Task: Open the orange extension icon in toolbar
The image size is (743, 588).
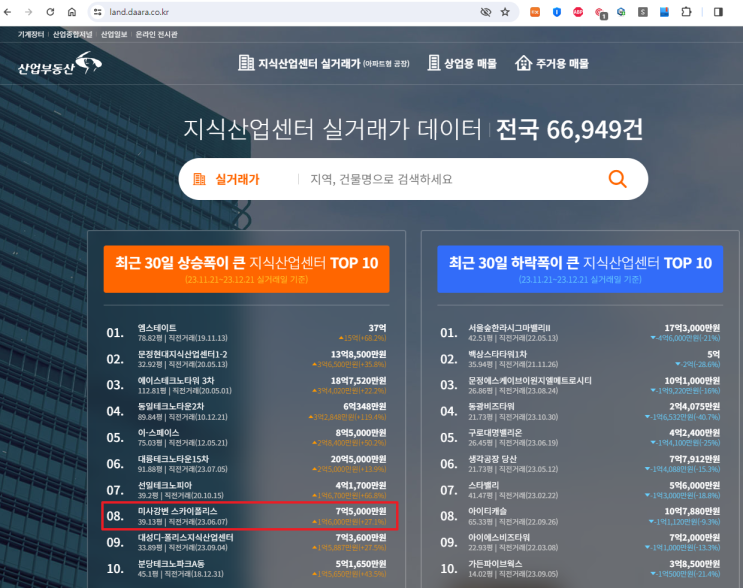Action: 535,12
